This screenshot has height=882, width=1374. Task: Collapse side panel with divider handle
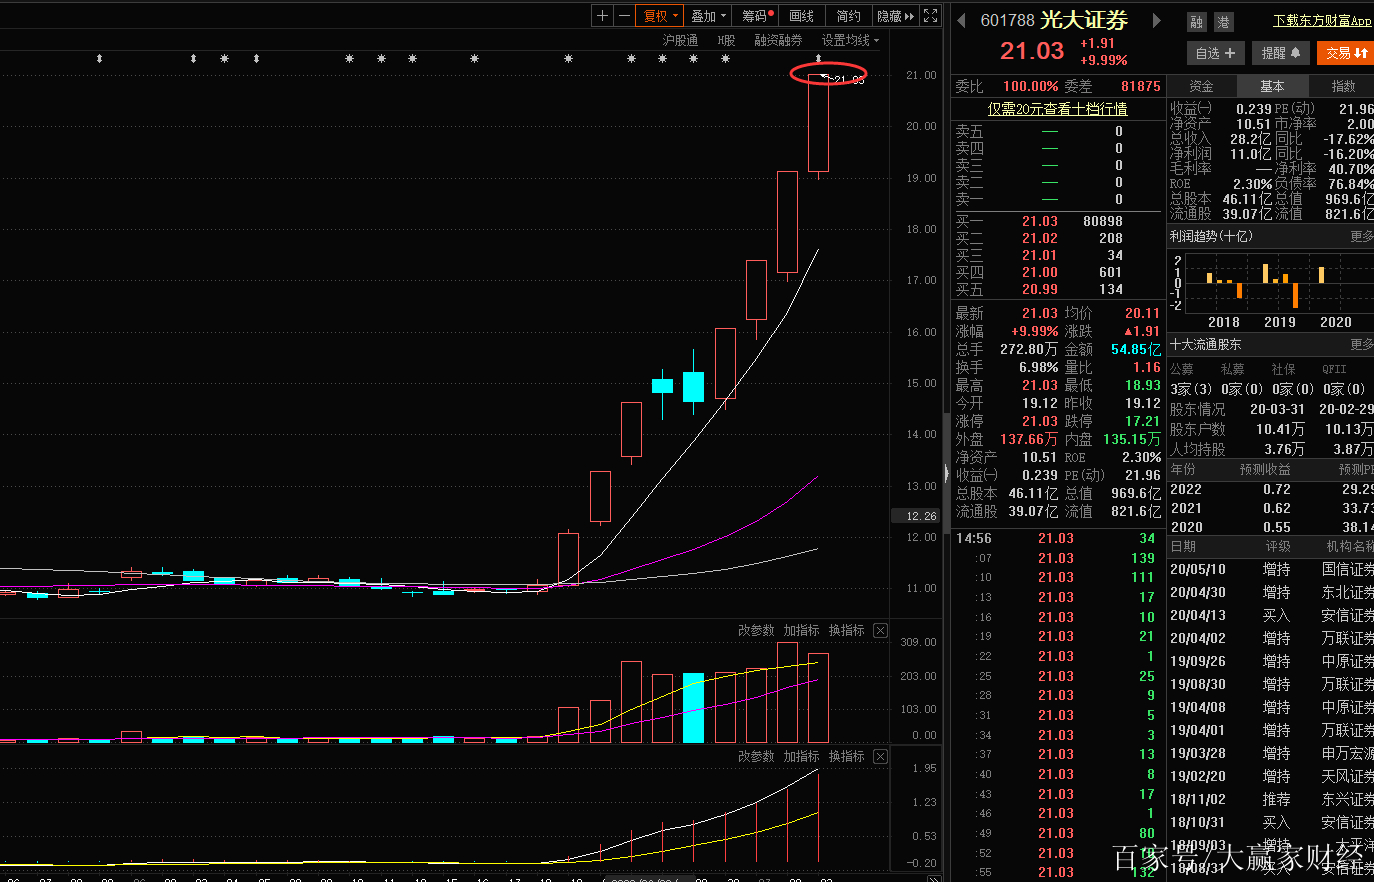[946, 473]
